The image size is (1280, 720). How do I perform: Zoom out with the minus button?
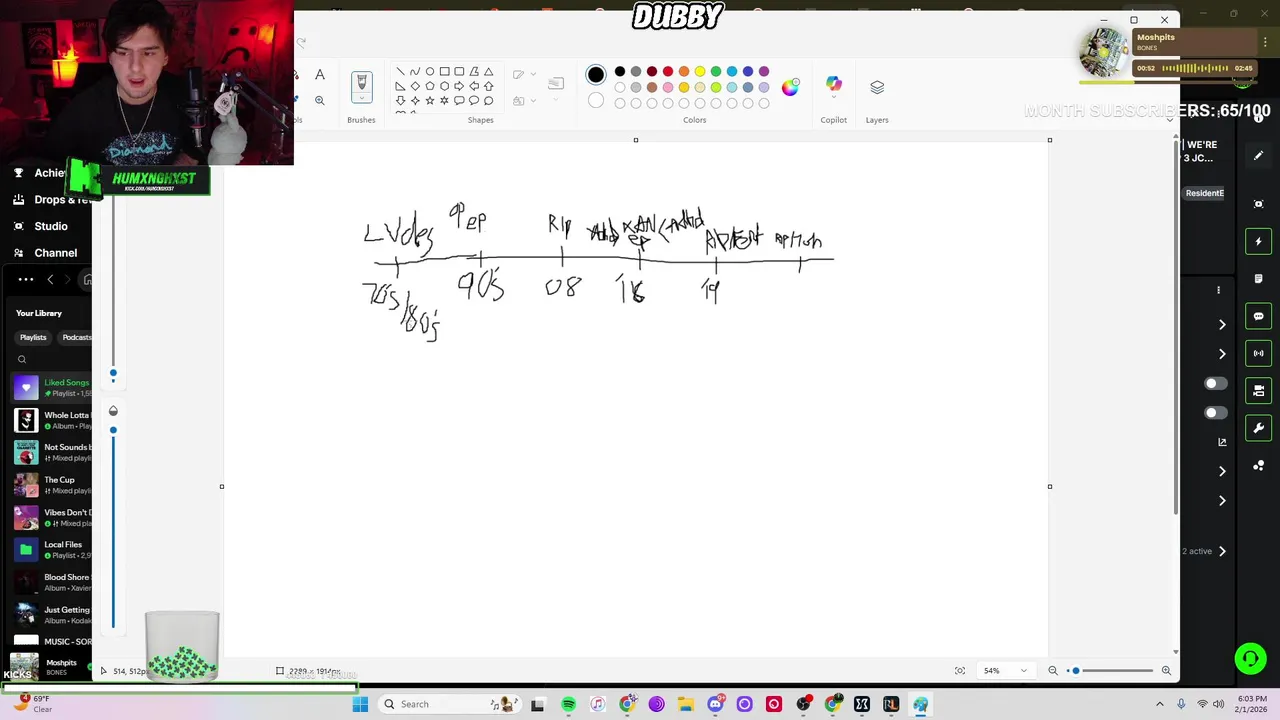click(1053, 670)
